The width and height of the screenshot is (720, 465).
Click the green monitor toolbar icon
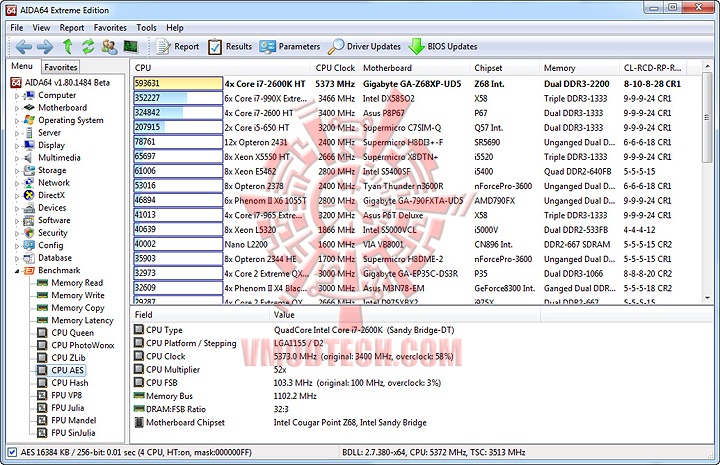[x=130, y=46]
